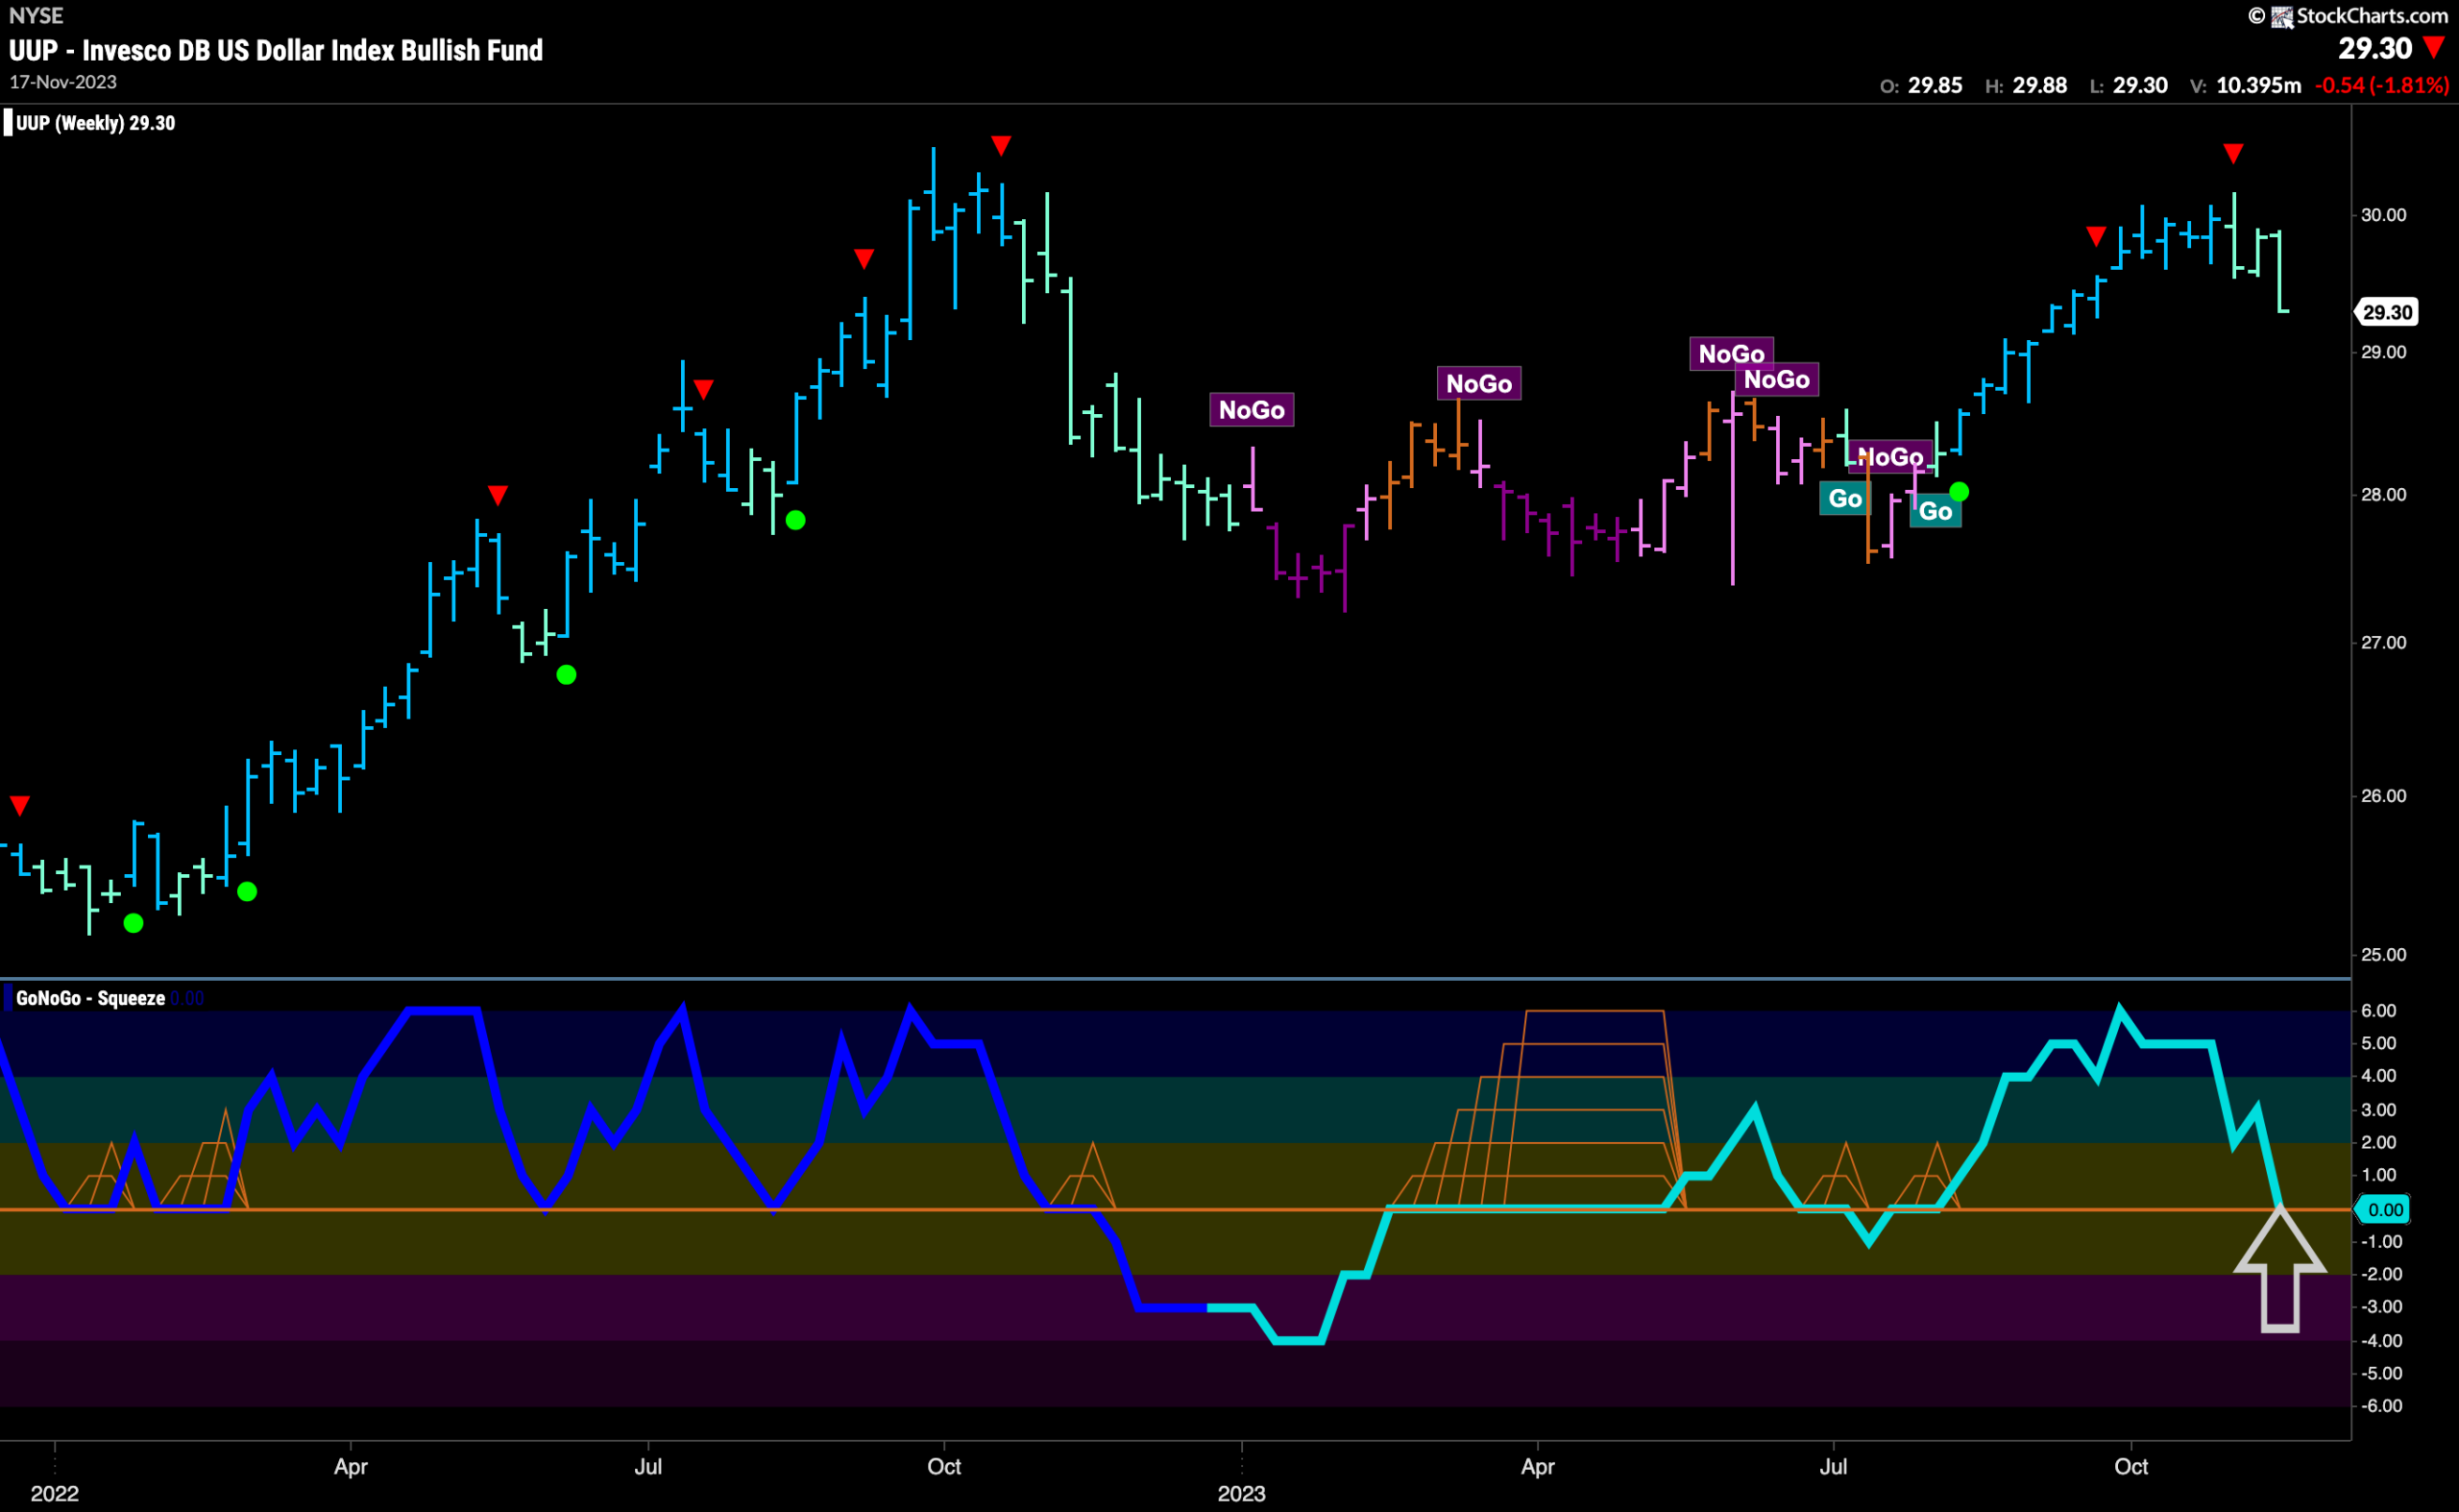Click the second Go label near August 2023

click(x=1935, y=511)
